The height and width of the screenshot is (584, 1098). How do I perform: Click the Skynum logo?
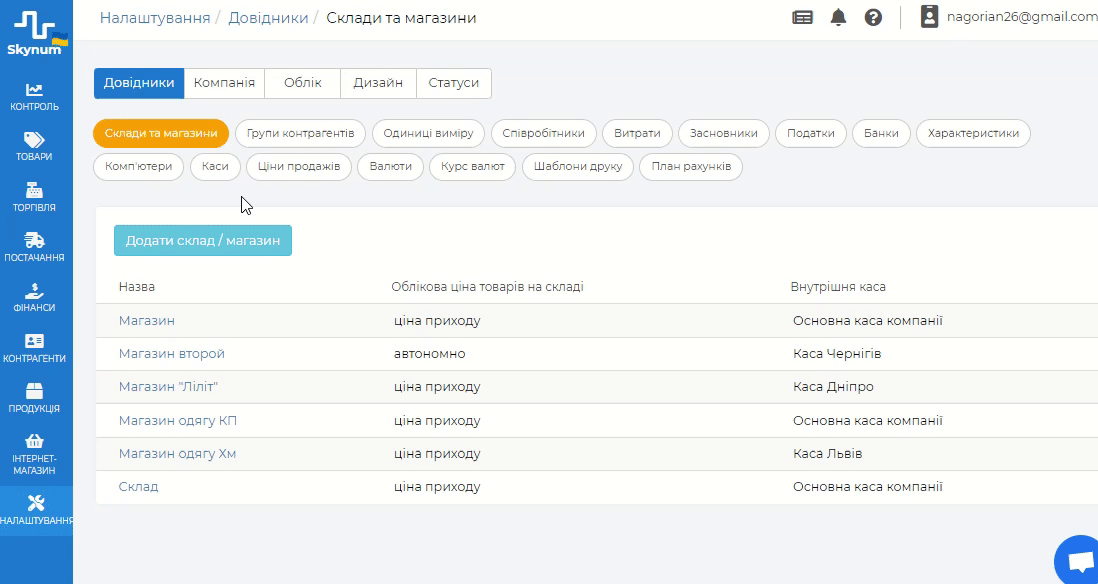click(x=36, y=33)
